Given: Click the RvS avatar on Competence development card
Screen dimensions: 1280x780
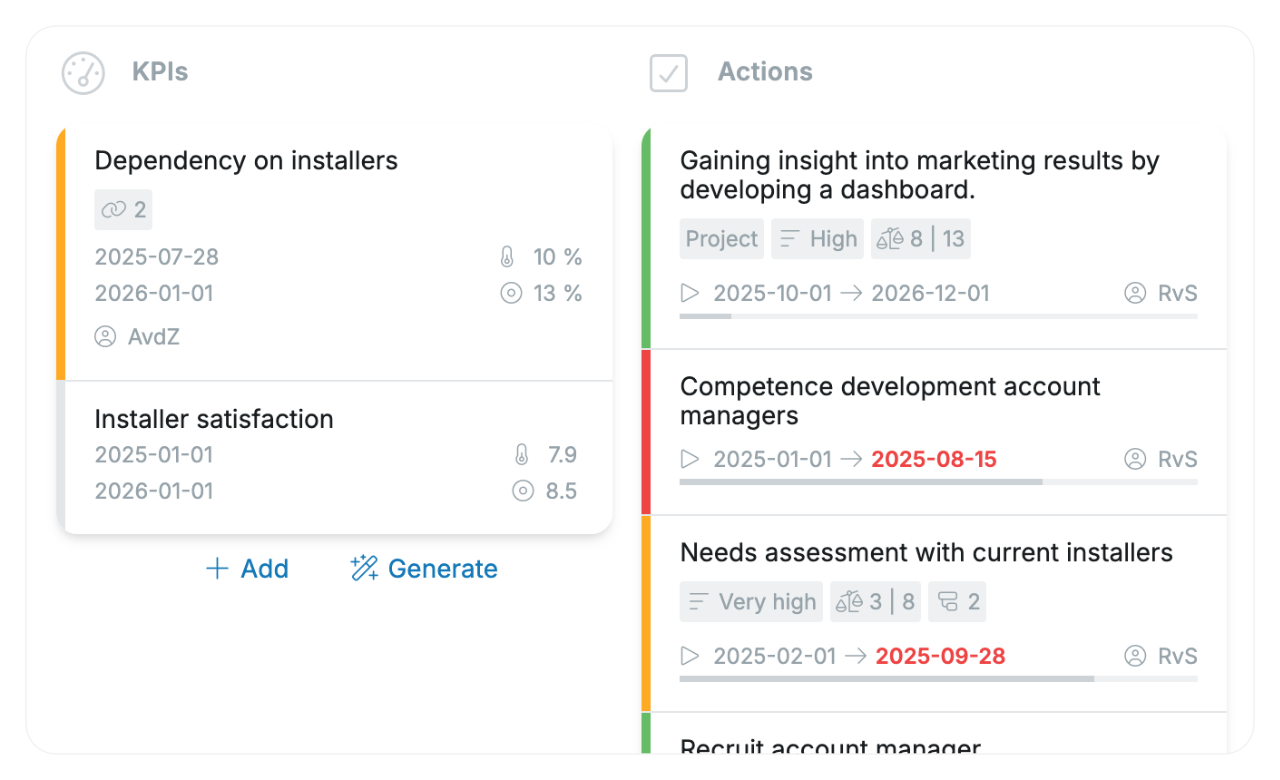Looking at the screenshot, I should coord(1135,459).
